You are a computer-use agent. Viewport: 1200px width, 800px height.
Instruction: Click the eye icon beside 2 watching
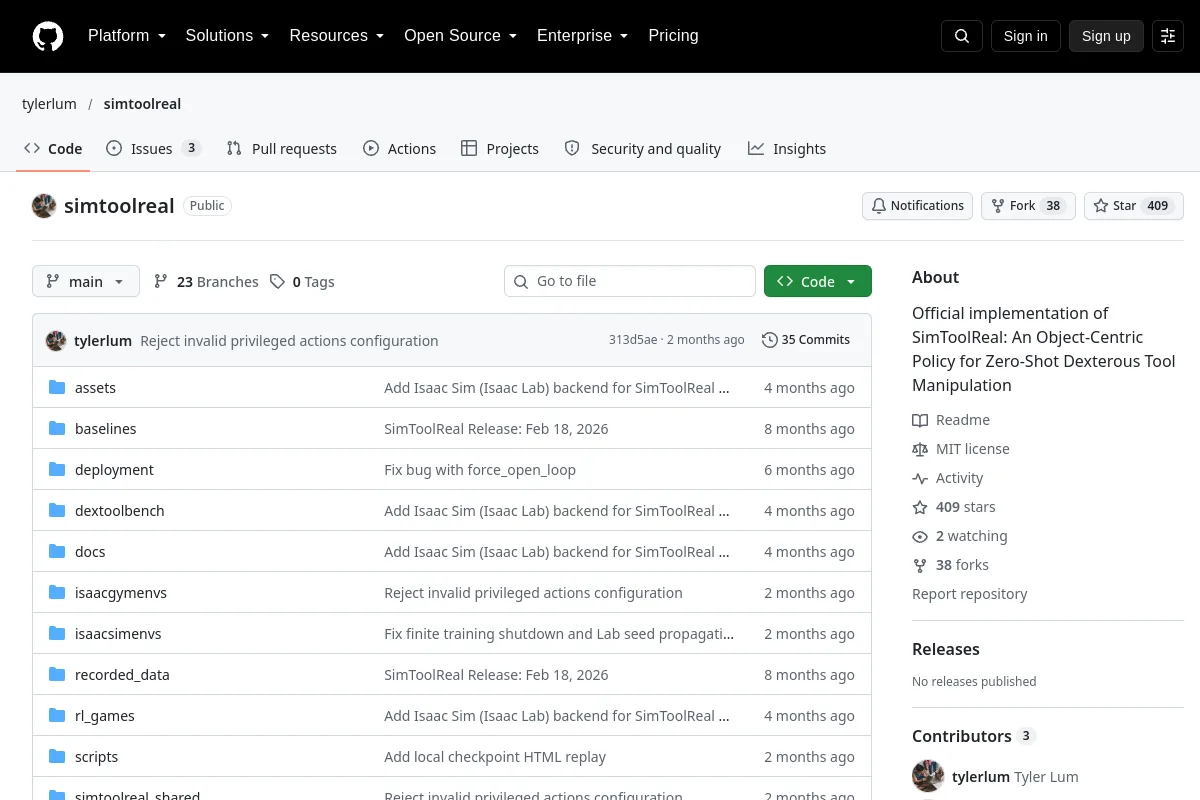coord(920,536)
